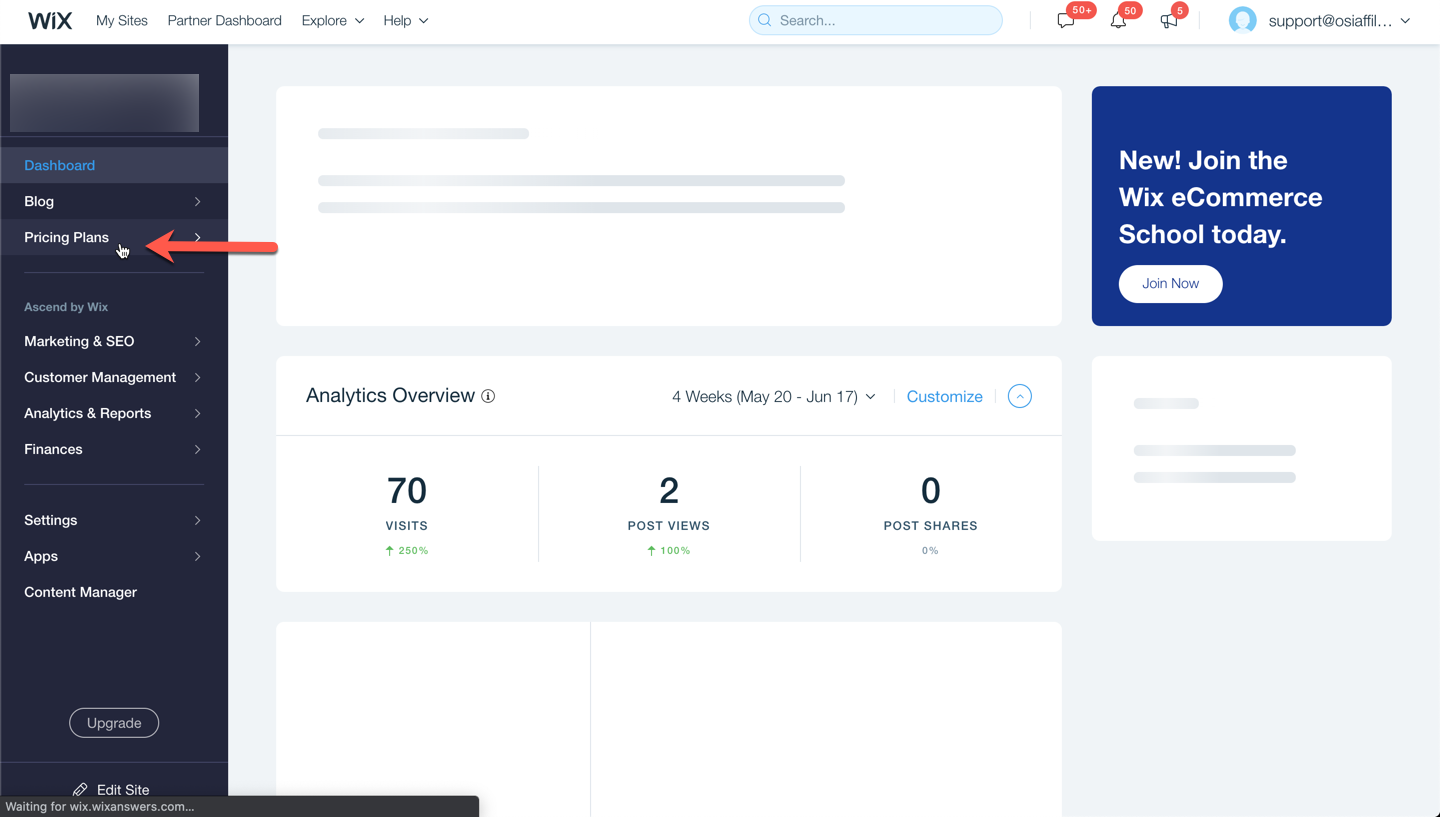Click the user avatar icon
Screen dimensions: 1440x817
[1242, 20]
